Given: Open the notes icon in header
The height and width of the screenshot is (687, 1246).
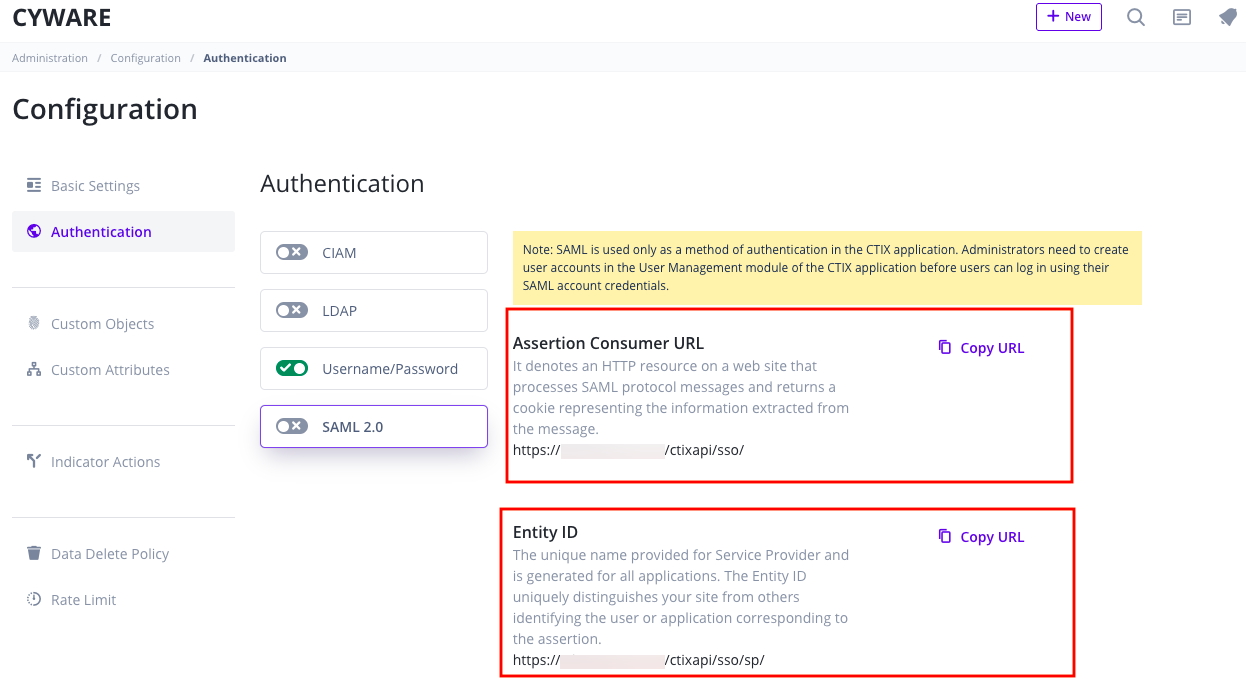Looking at the screenshot, I should (x=1182, y=17).
